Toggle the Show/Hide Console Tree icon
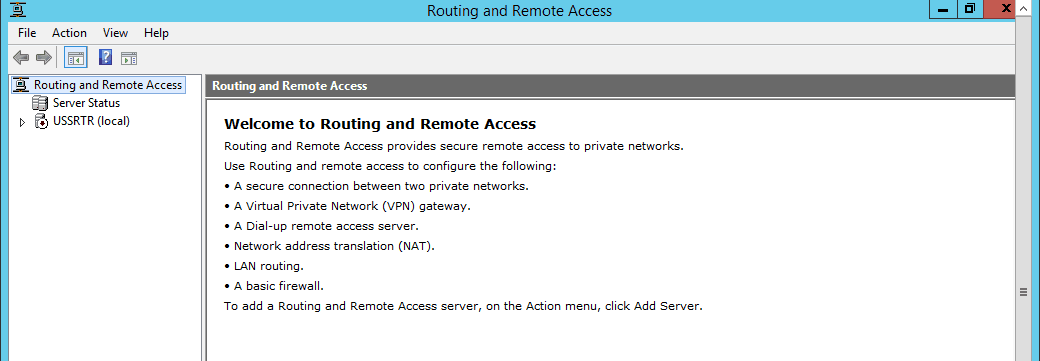Screen dimensions: 1040x361 pos(76,58)
